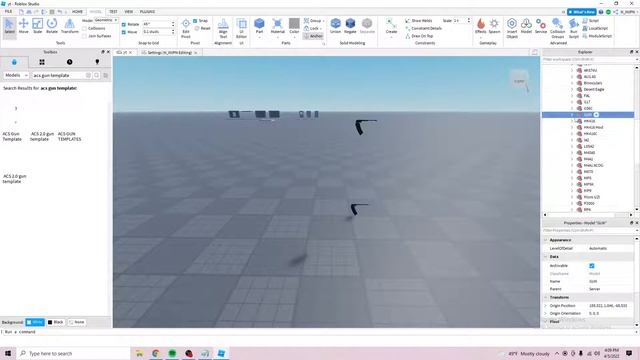Viewport: 640px width, 360px height.
Task: Toggle the pivot Snap checkbox
Action: [195, 21]
